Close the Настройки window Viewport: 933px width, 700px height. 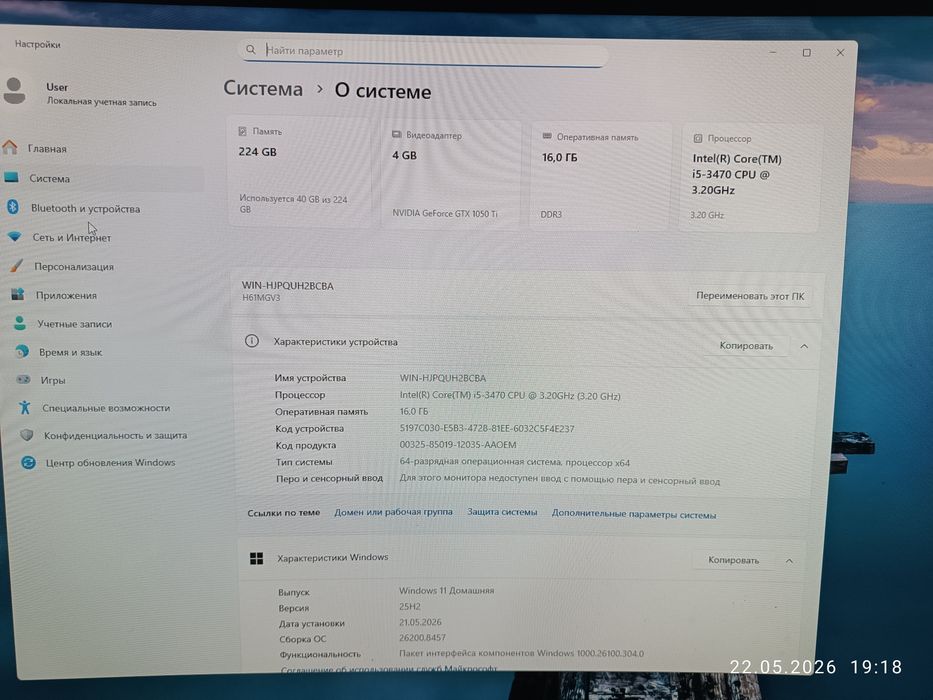[x=840, y=52]
